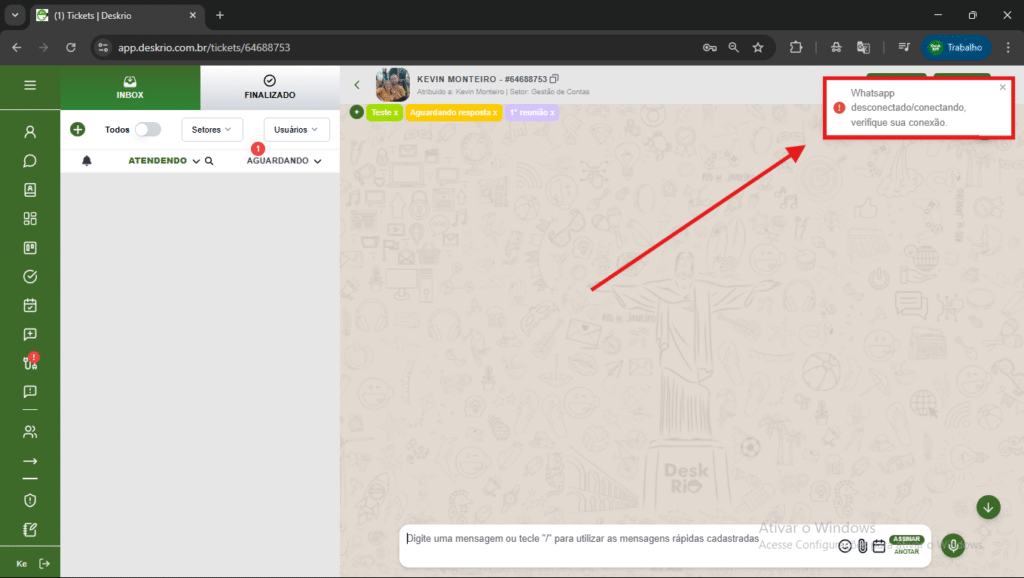Open the message alert sidebar icon
Image resolution: width=1024 pixels, height=578 pixels.
point(30,391)
